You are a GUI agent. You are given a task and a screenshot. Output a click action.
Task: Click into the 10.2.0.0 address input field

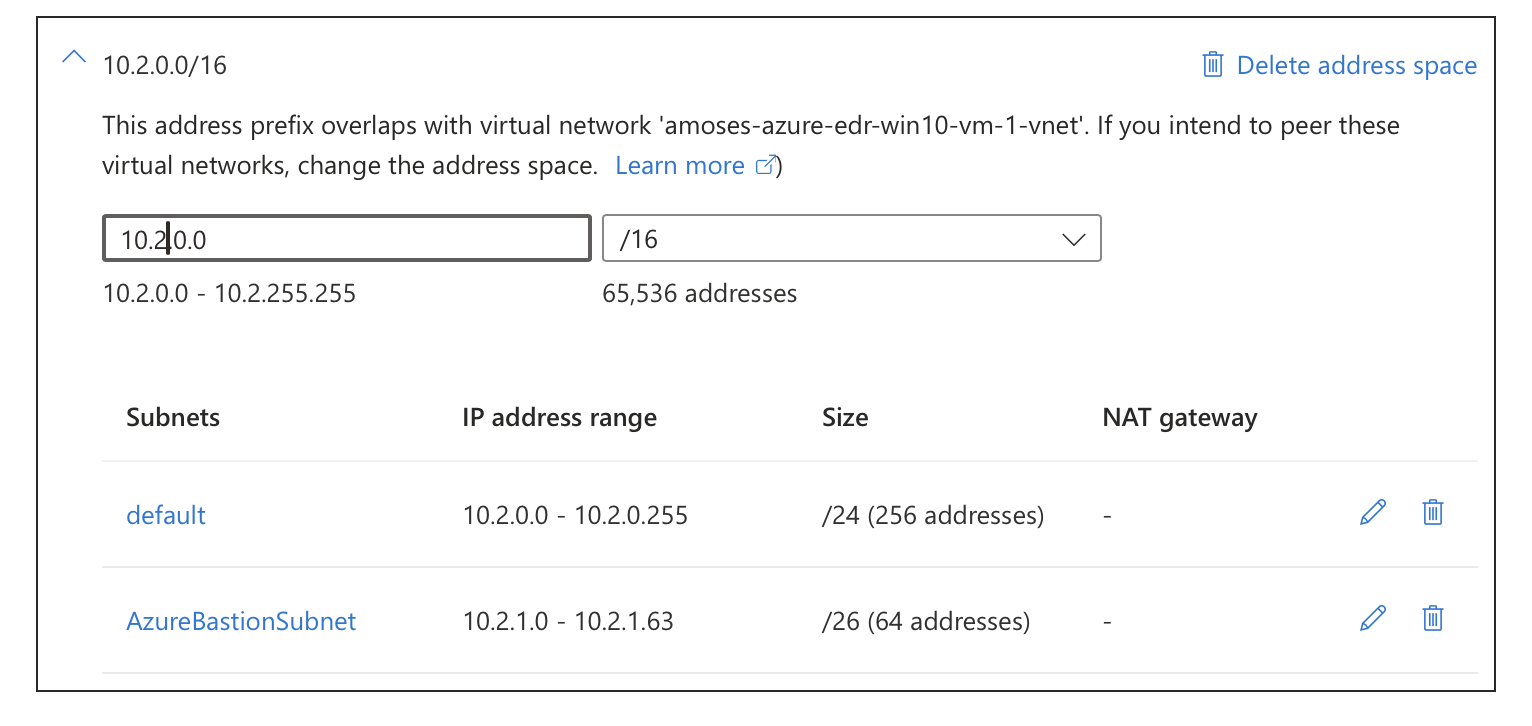(x=347, y=239)
